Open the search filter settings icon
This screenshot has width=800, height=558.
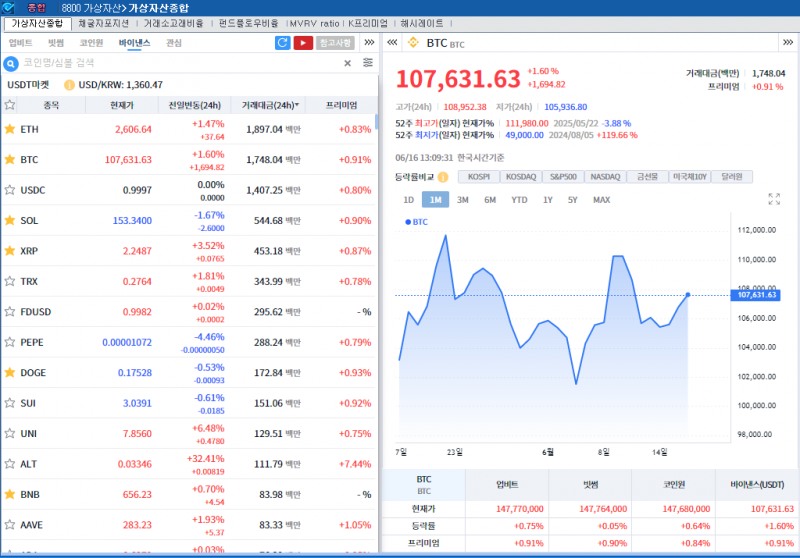point(368,63)
